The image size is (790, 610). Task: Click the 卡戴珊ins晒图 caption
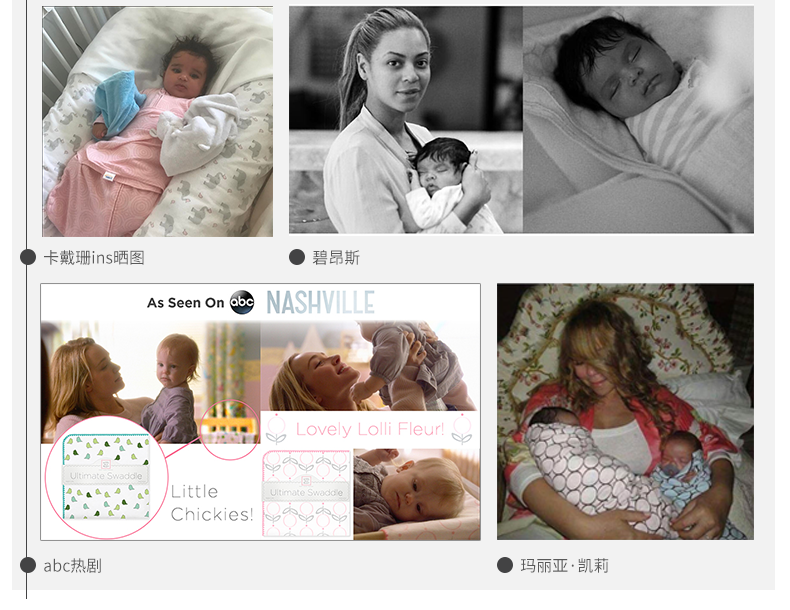click(94, 257)
